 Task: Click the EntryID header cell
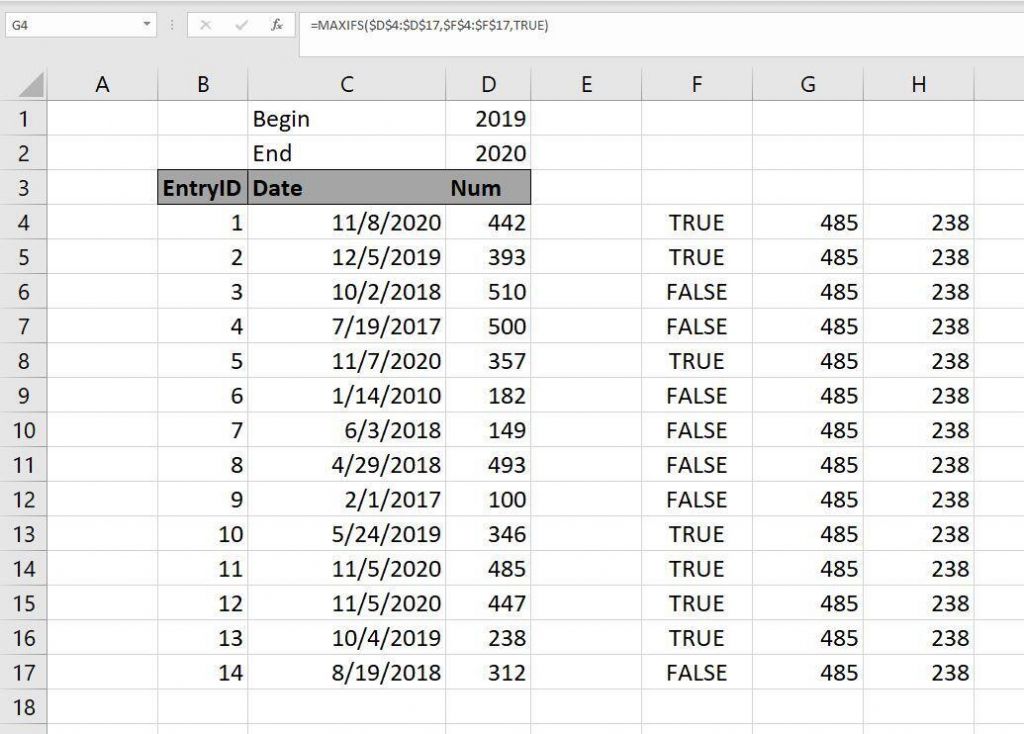(x=203, y=188)
